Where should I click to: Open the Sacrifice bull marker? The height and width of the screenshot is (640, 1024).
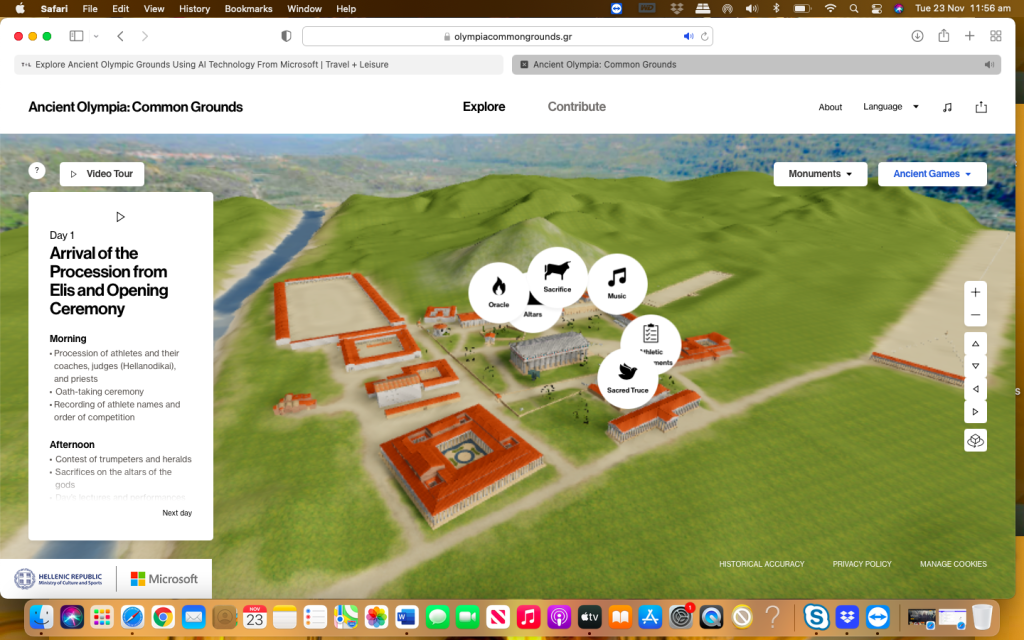point(557,277)
